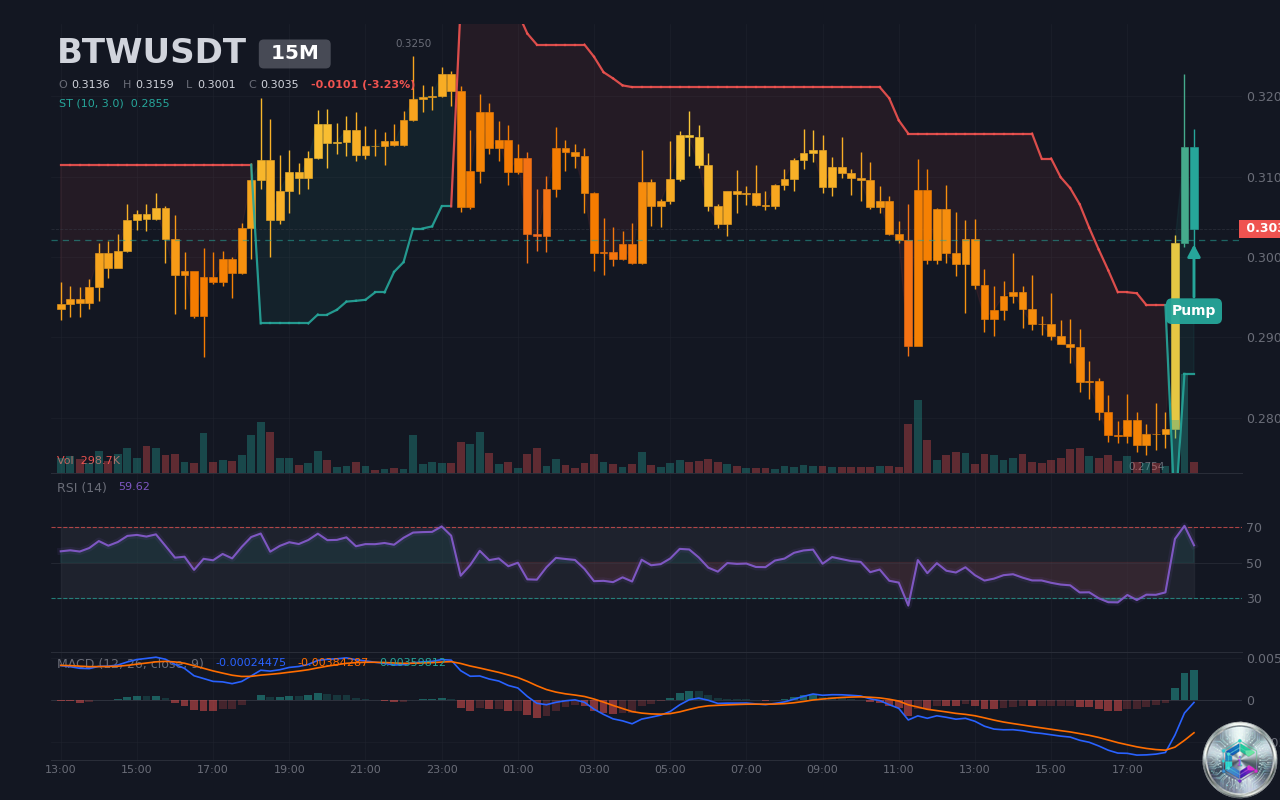This screenshot has width=1280, height=800.
Task: Click the BTWUSDT symbol title
Action: [151, 53]
